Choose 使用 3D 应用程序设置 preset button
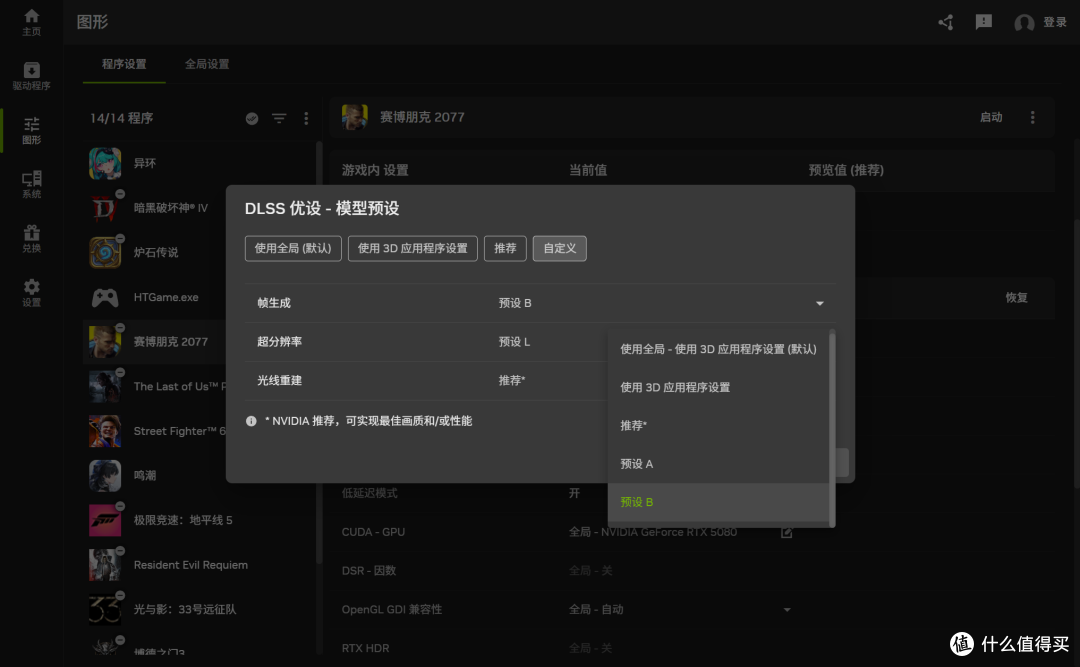Screen dimensions: 1080x667 [413, 248]
